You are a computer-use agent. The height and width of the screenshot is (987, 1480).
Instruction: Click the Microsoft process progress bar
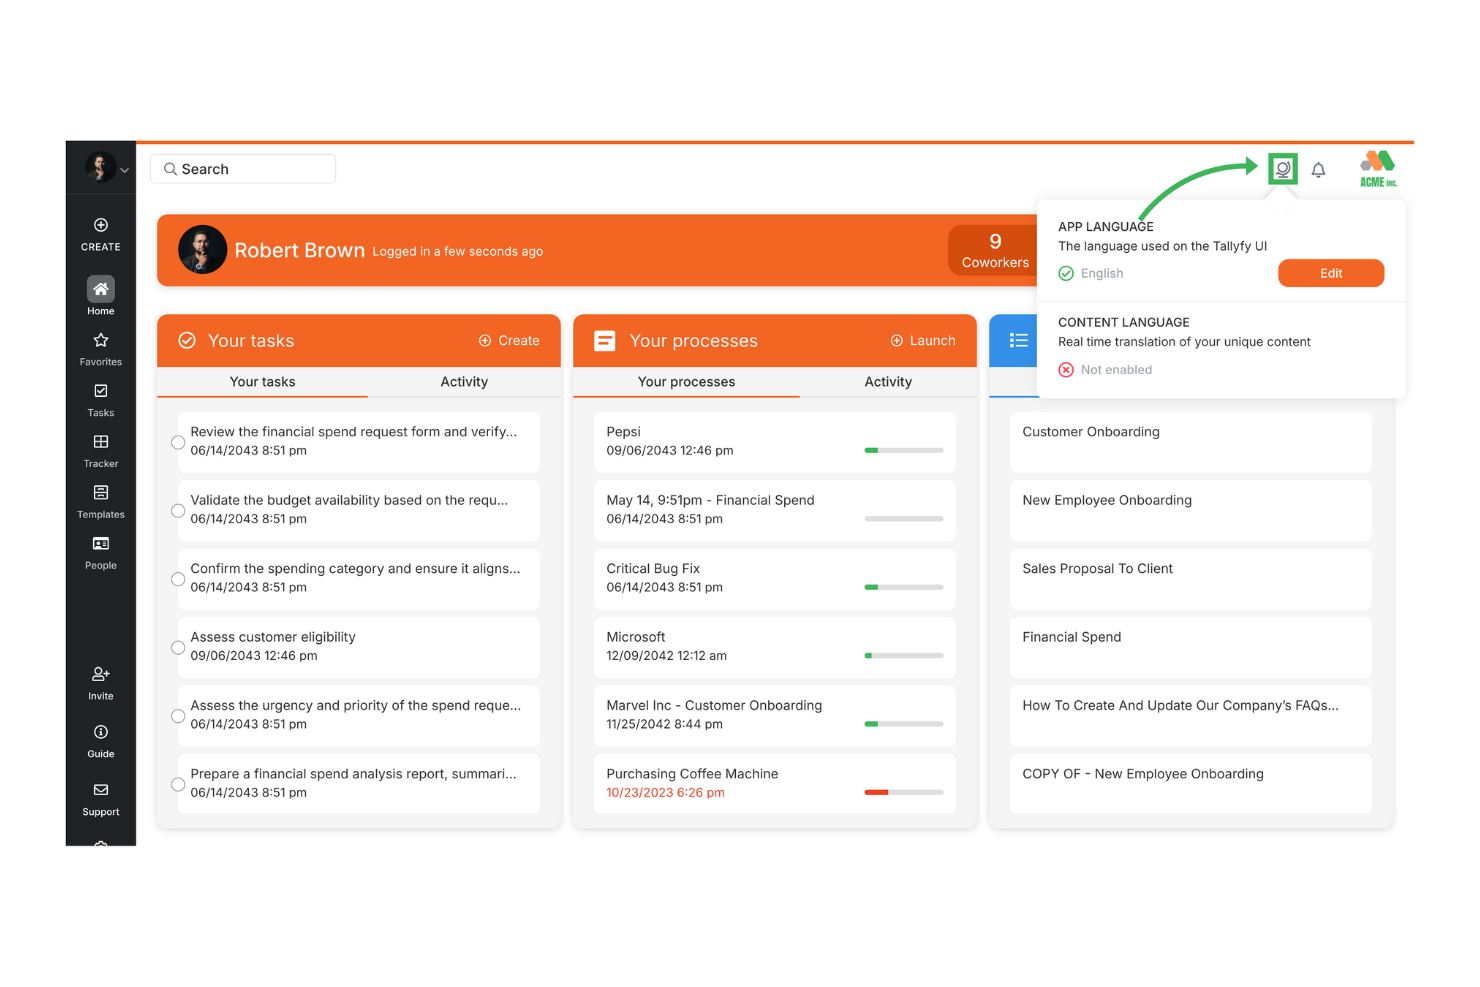[x=904, y=656]
